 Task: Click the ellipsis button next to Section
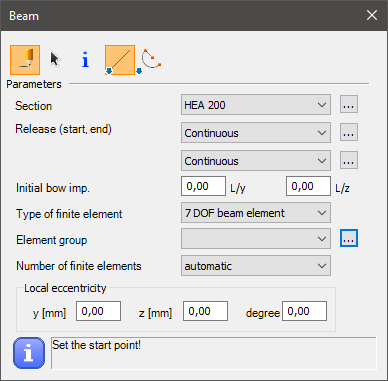point(349,105)
